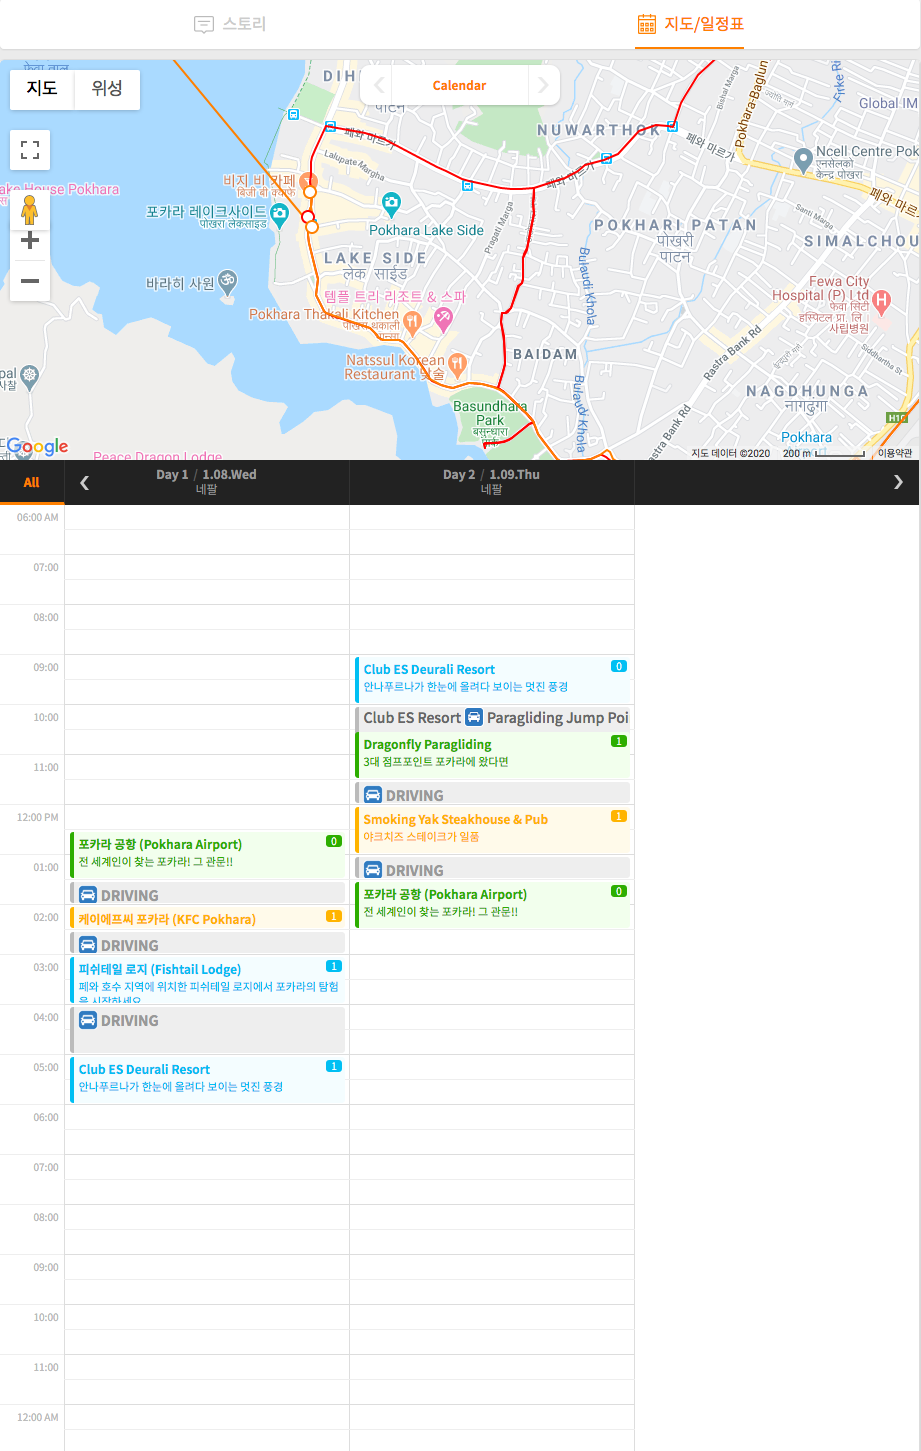921x1451 pixels.
Task: Click blue 0 badge on Day 2 Club ES Deurali
Action: point(619,666)
